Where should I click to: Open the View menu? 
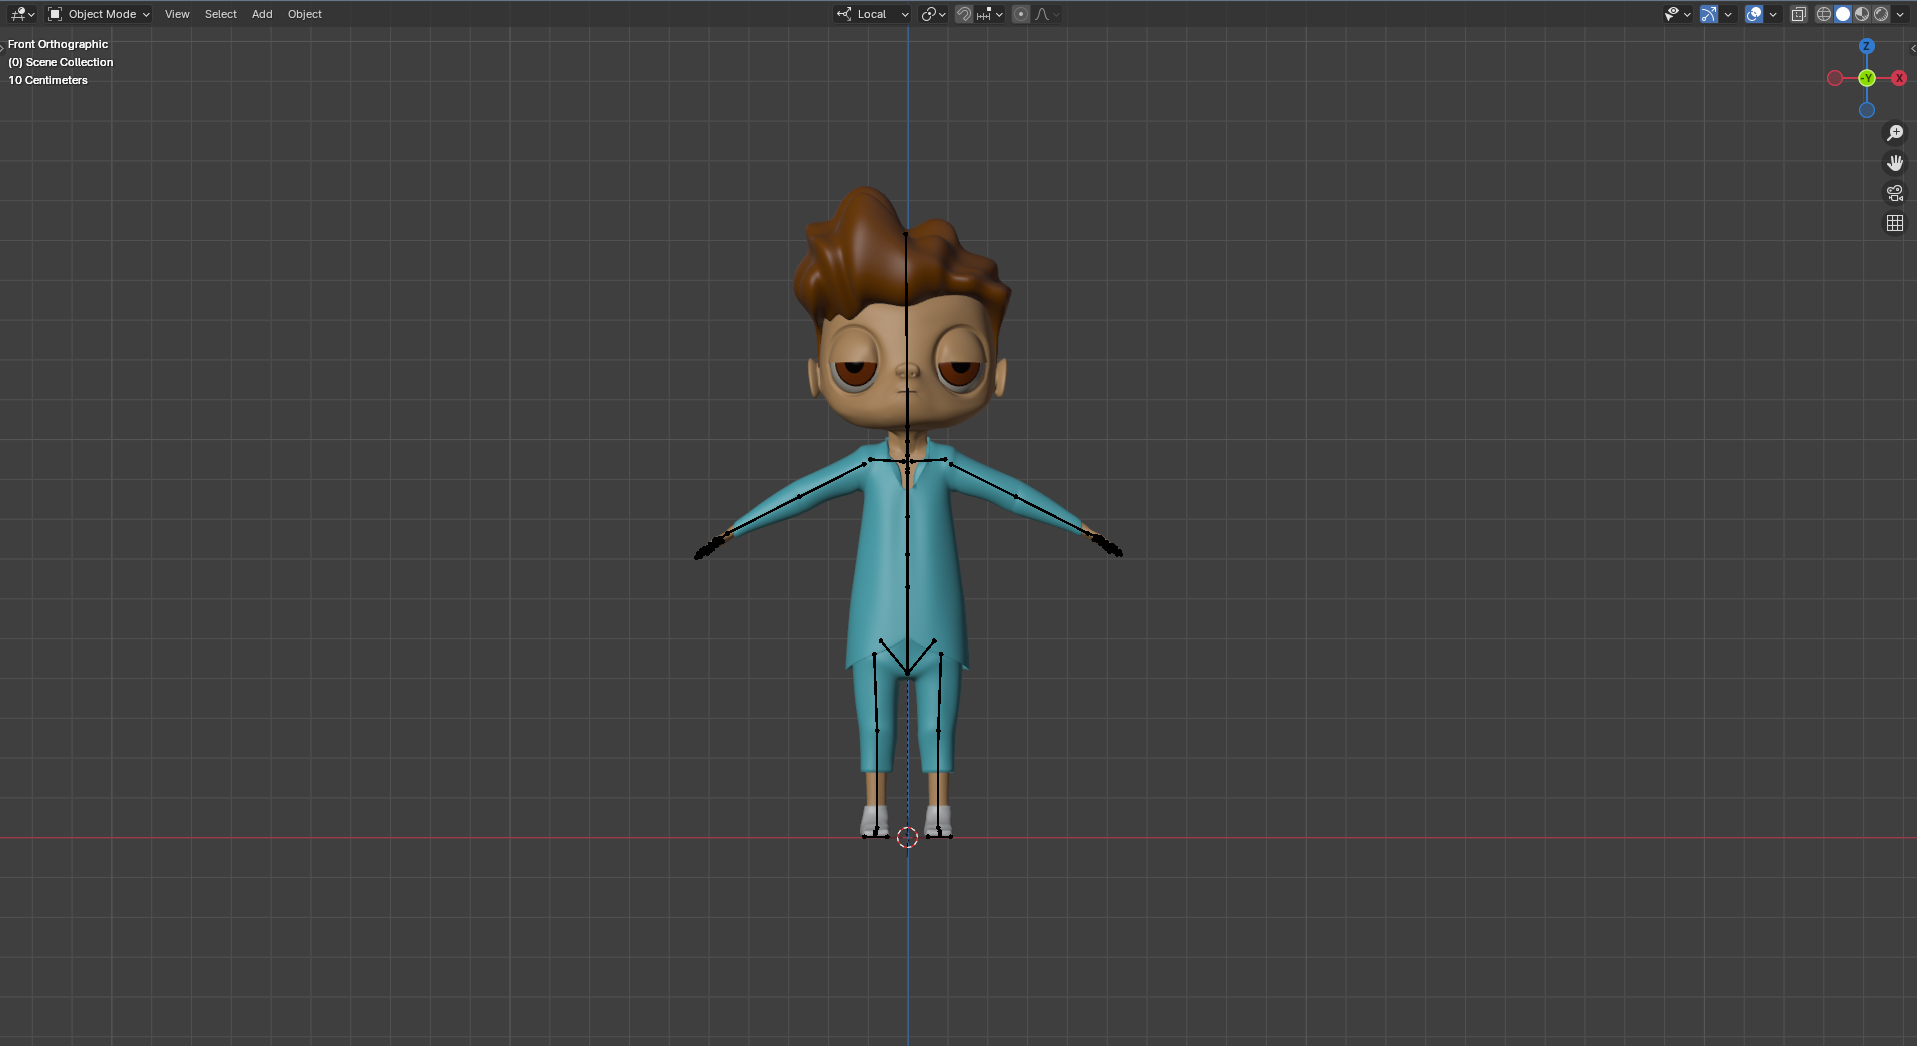(177, 14)
